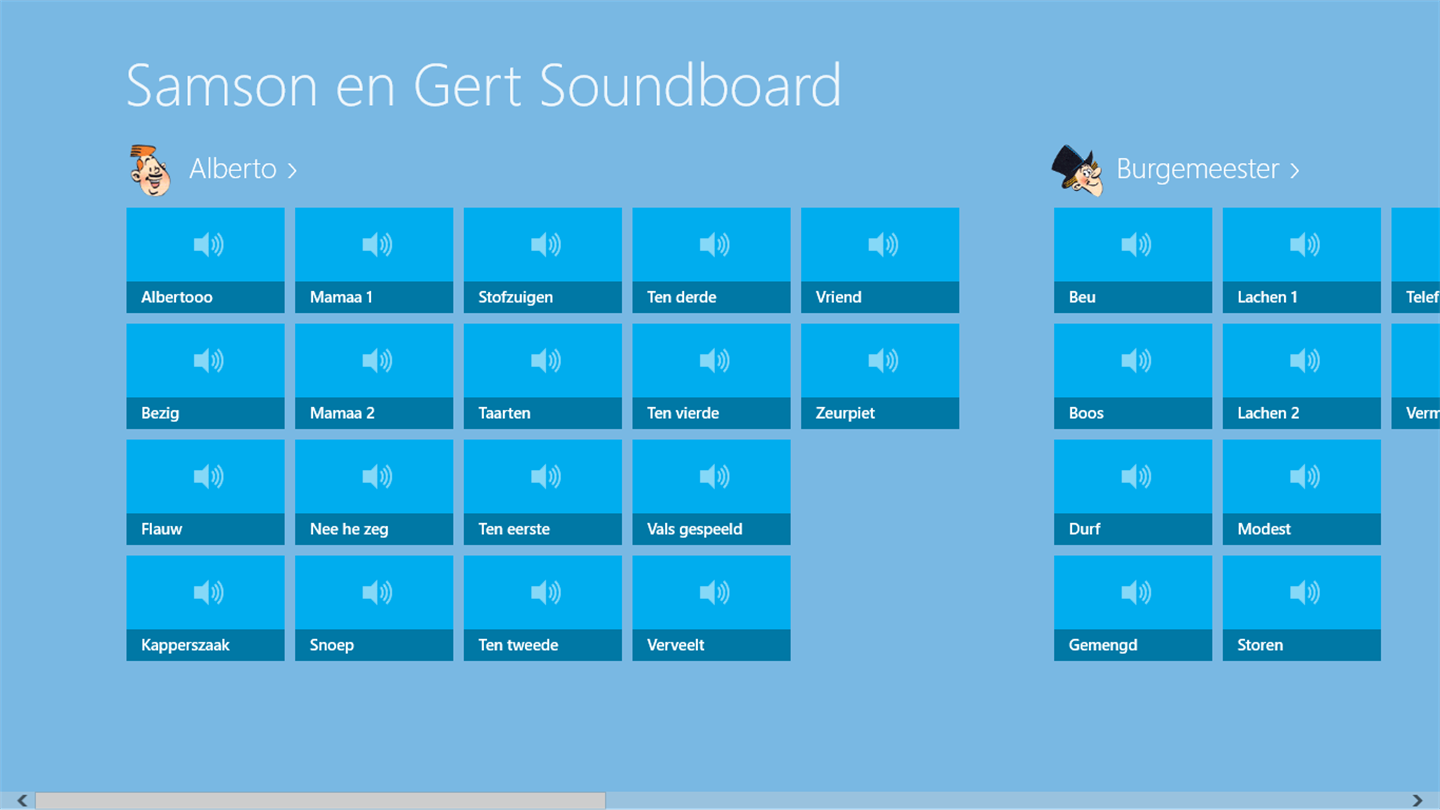The width and height of the screenshot is (1440, 810).
Task: Play the Mamaa 2 sound
Action: point(374,376)
